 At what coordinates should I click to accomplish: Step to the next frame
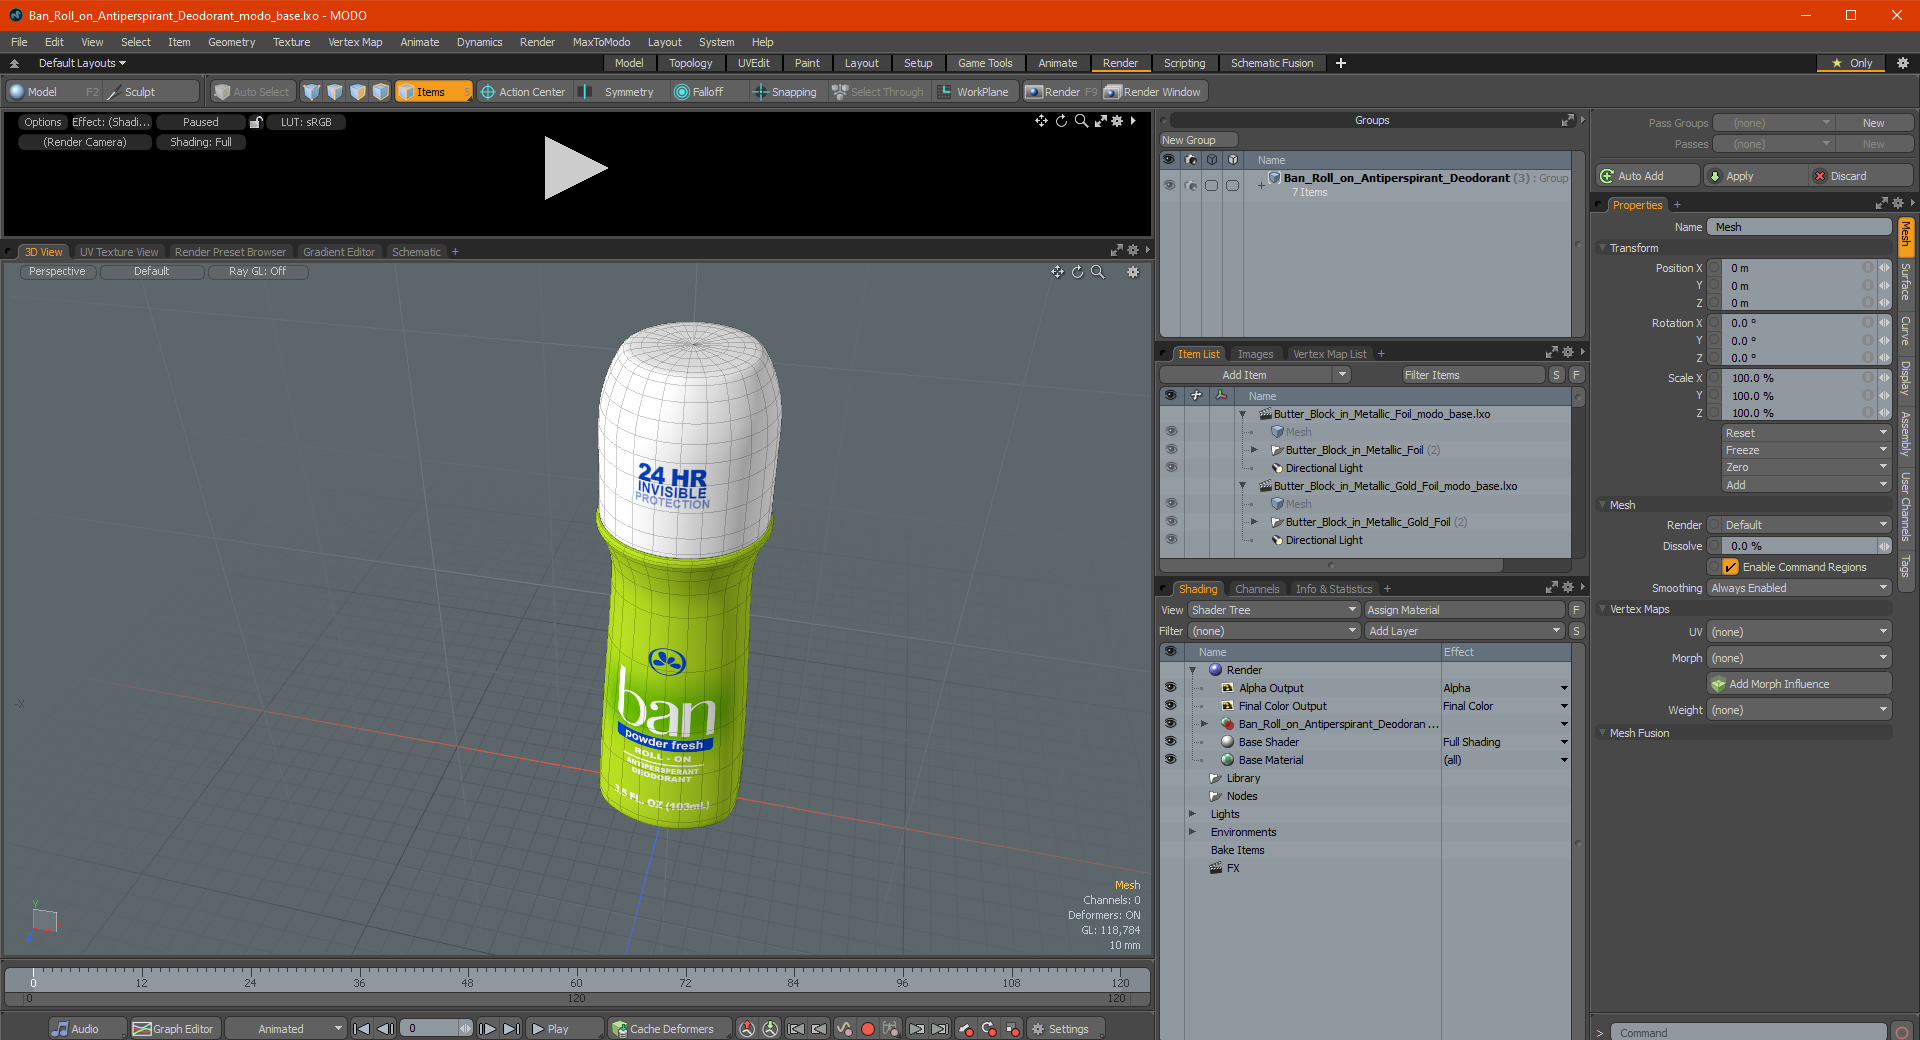click(487, 1029)
